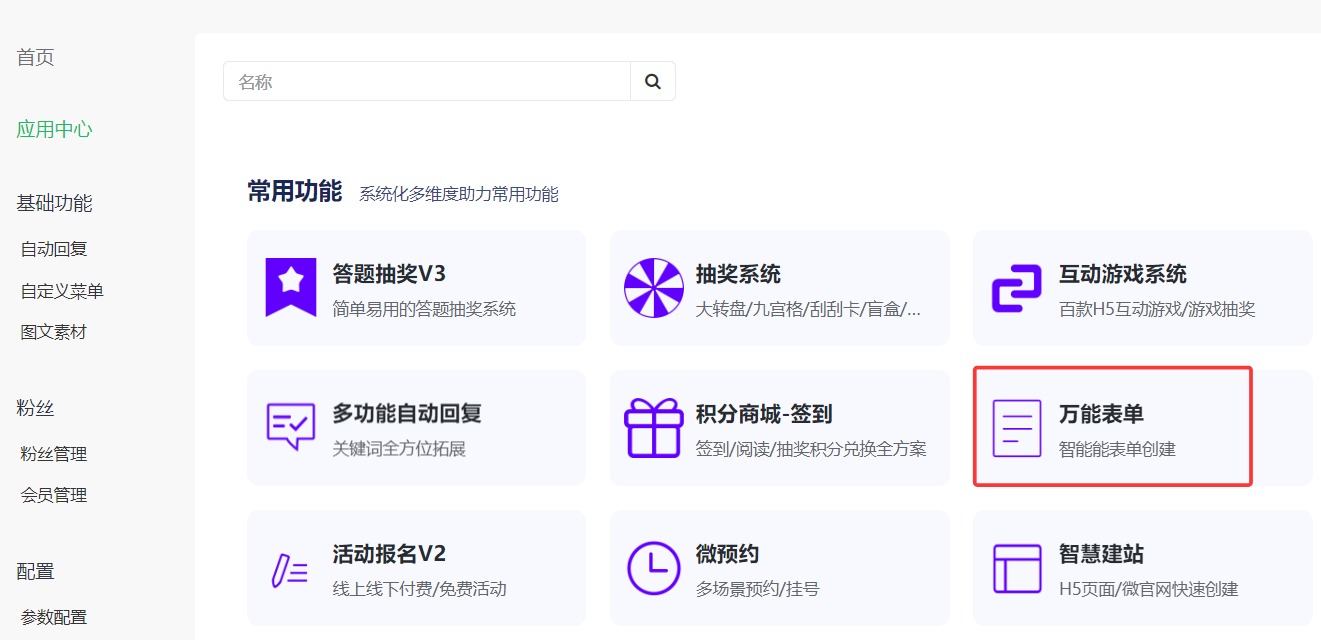Click the 互动游戏系统 link-shaped icon
Viewport: 1321px width, 640px height.
(x=1016, y=288)
